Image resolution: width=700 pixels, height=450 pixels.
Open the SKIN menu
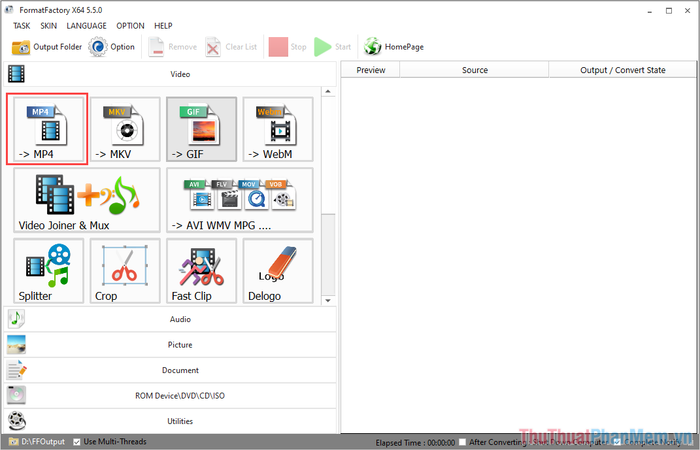point(49,26)
